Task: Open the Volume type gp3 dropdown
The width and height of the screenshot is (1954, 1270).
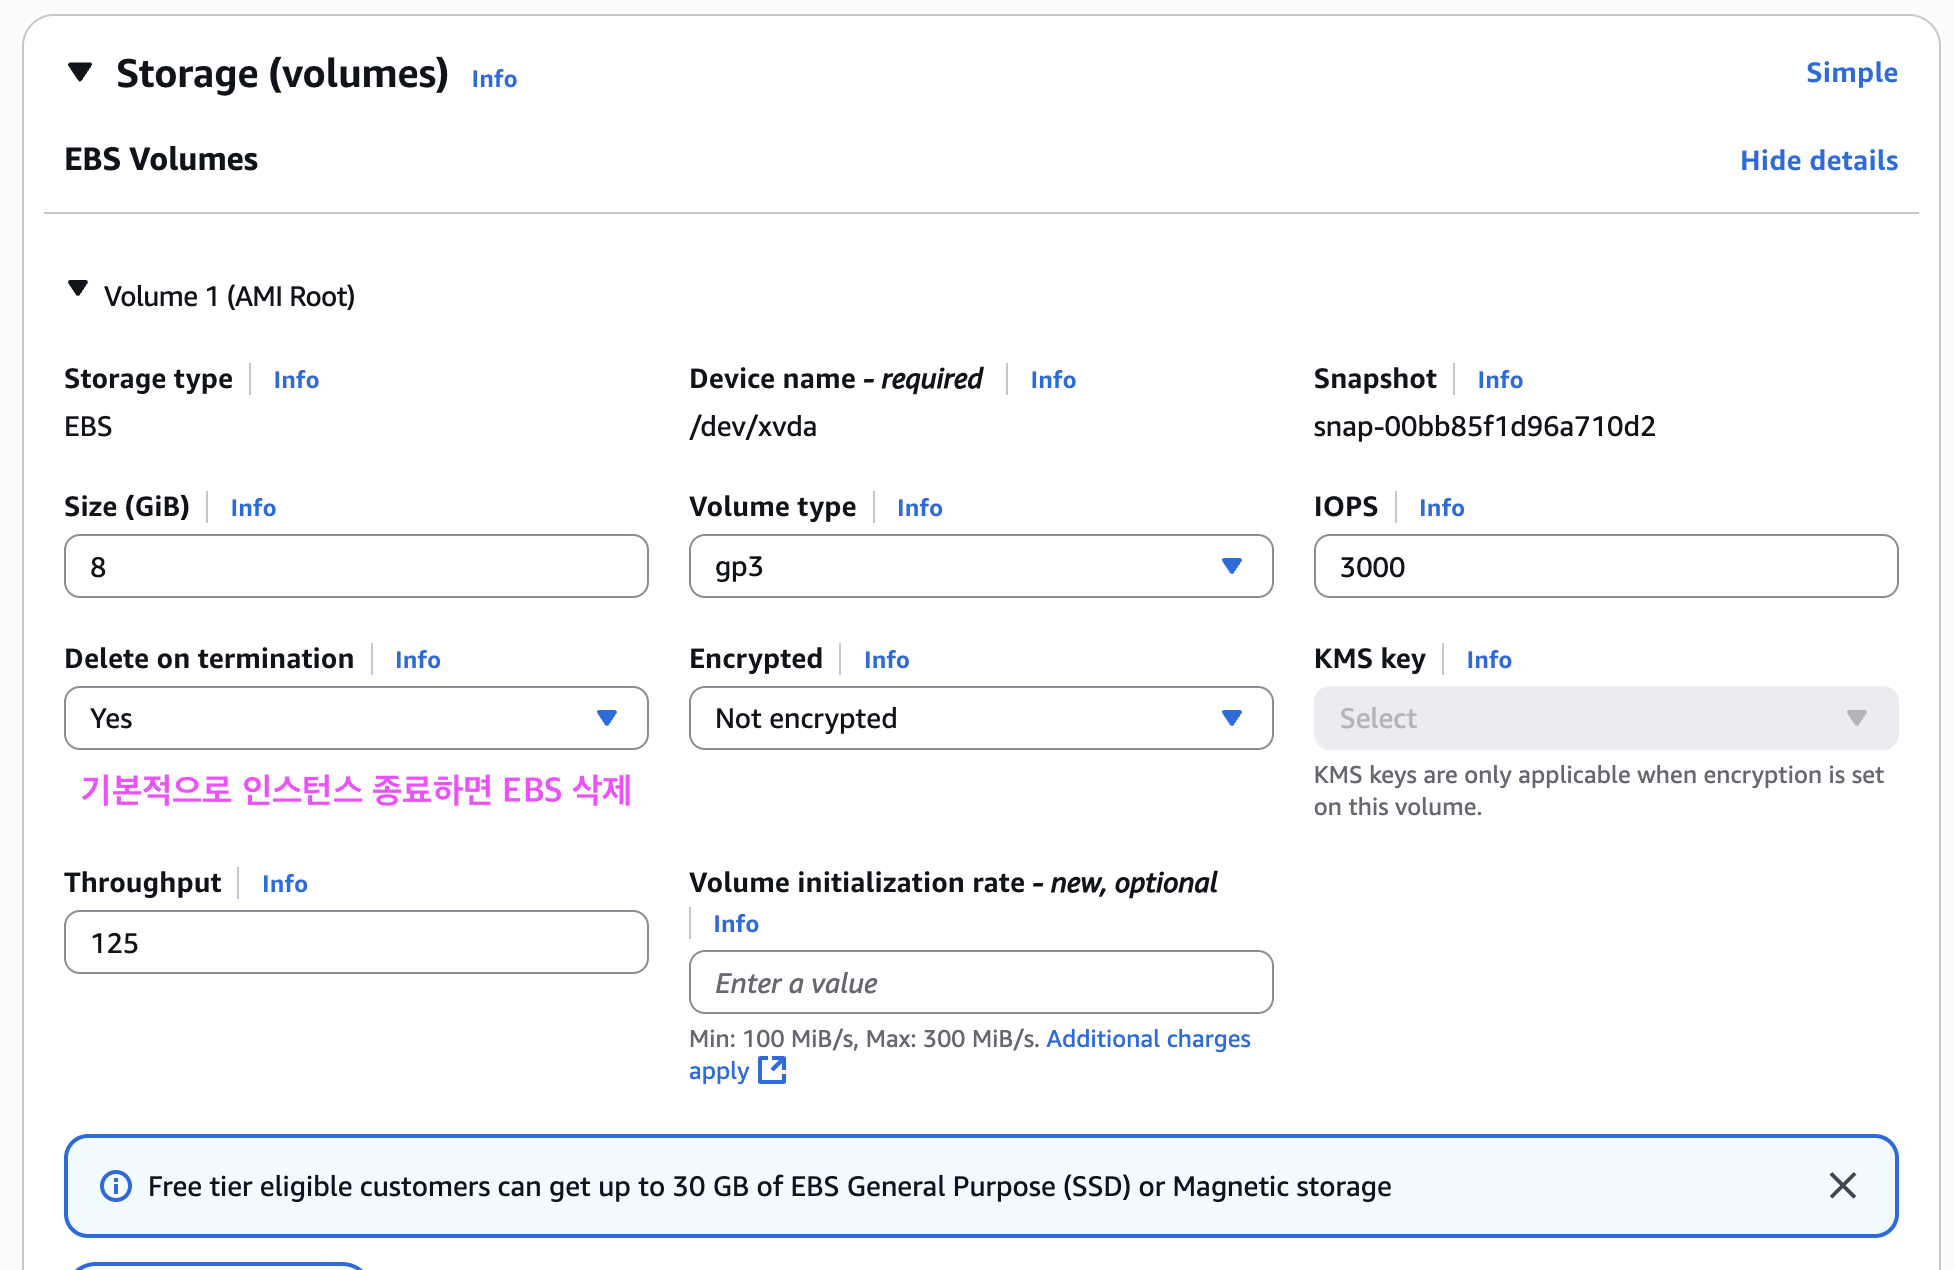Action: [x=980, y=566]
